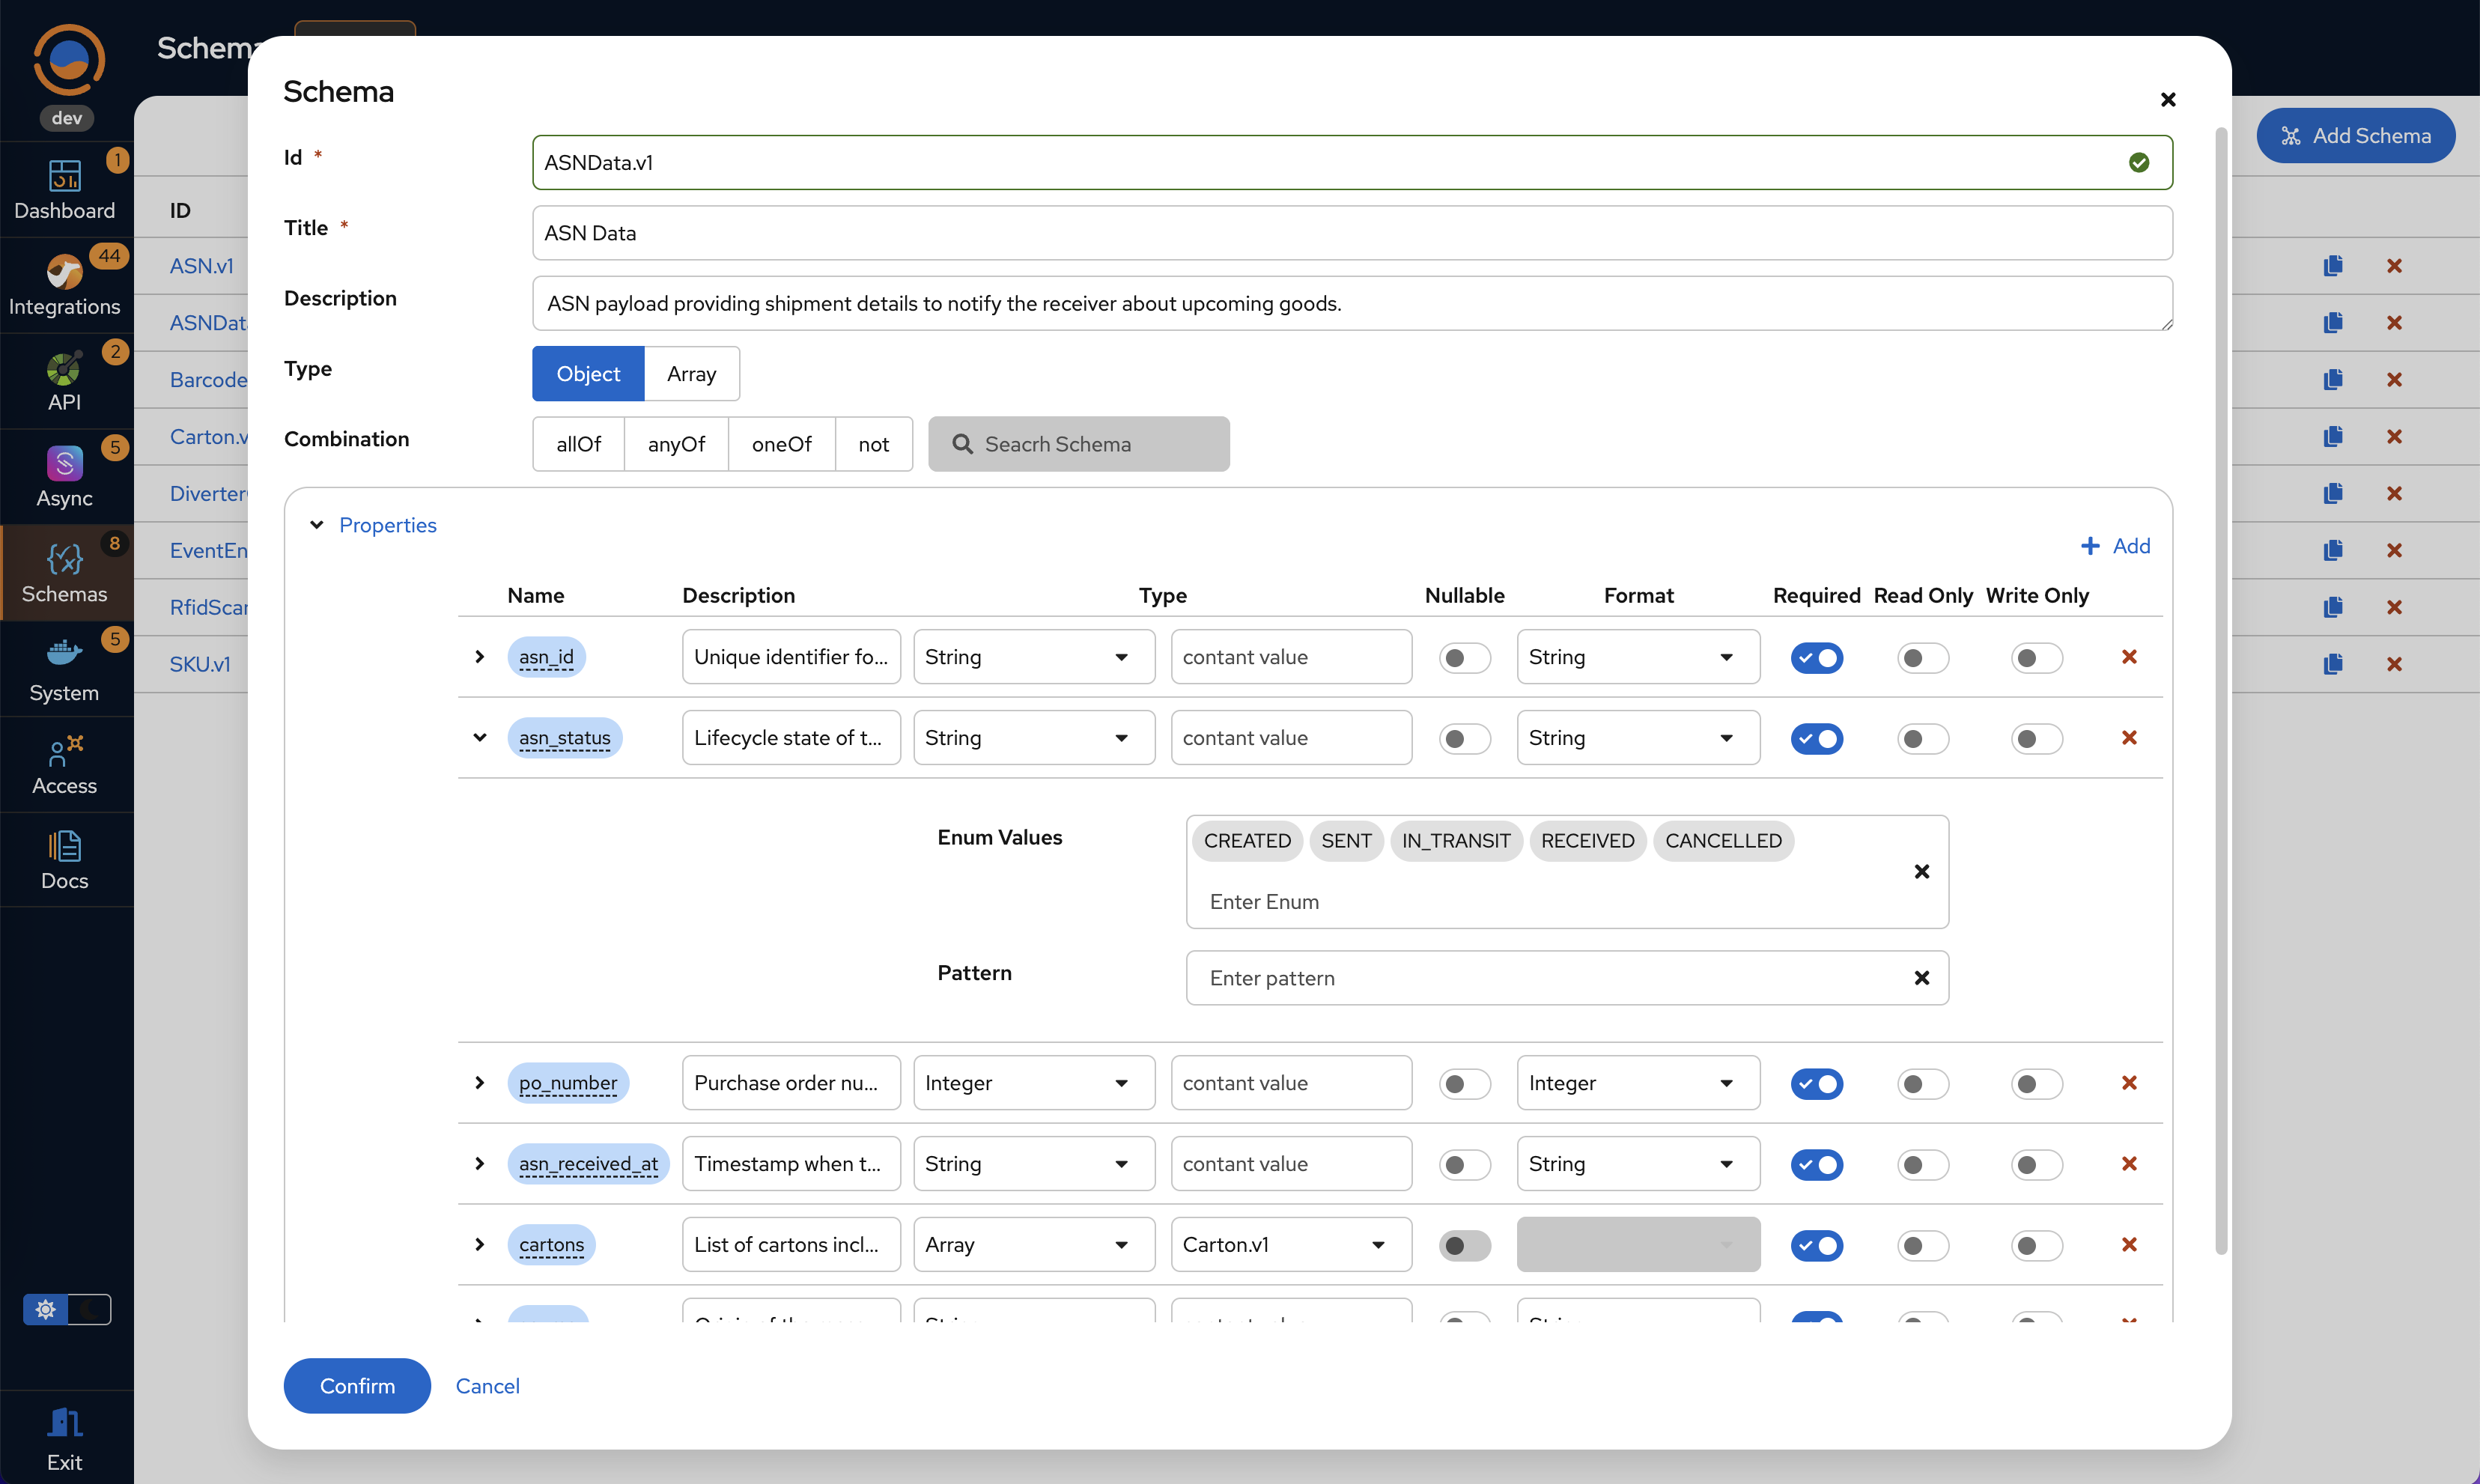Enable the Nullable toggle for po_number
The width and height of the screenshot is (2480, 1484).
(x=1464, y=1084)
